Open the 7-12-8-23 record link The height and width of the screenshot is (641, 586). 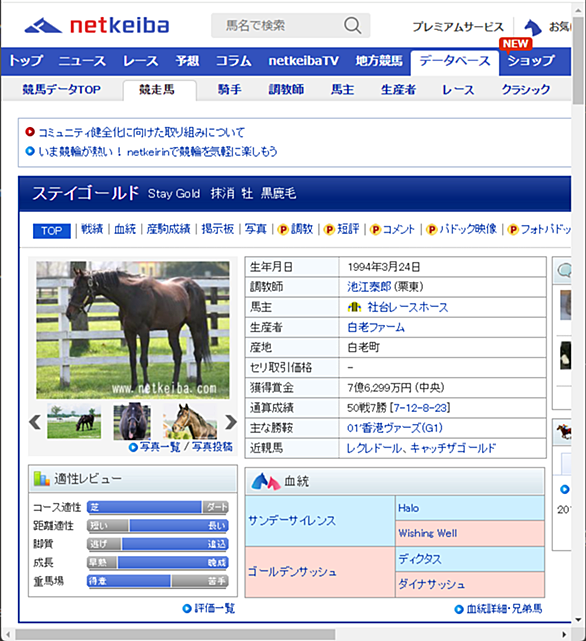pyautogui.click(x=421, y=408)
